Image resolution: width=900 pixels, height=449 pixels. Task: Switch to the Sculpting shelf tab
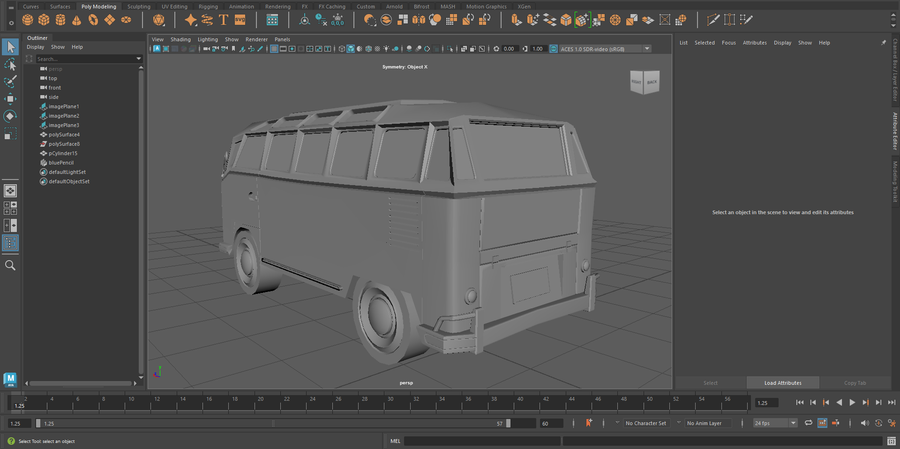(138, 6)
